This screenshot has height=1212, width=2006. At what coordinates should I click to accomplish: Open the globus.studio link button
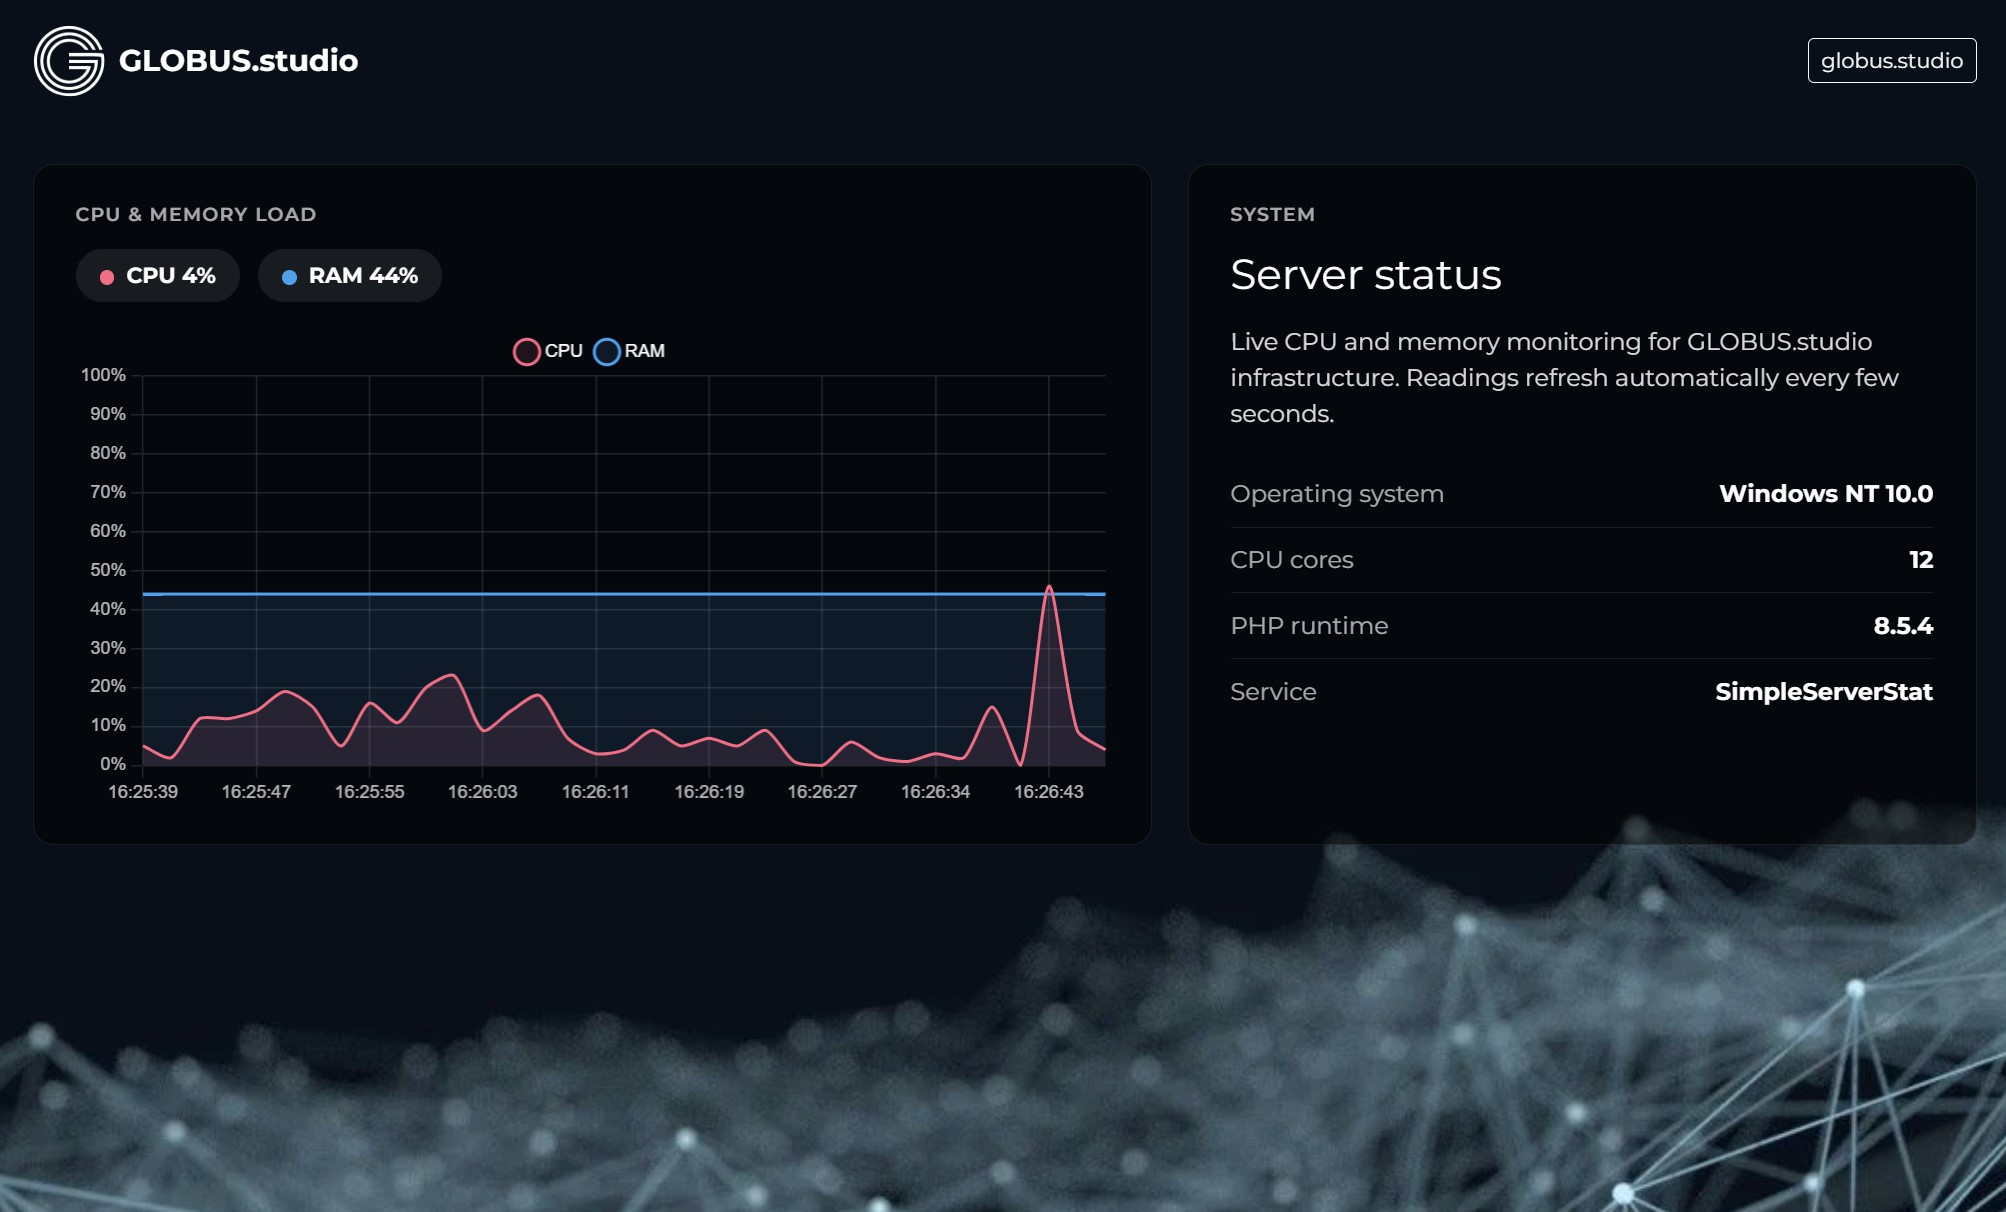(x=1891, y=60)
